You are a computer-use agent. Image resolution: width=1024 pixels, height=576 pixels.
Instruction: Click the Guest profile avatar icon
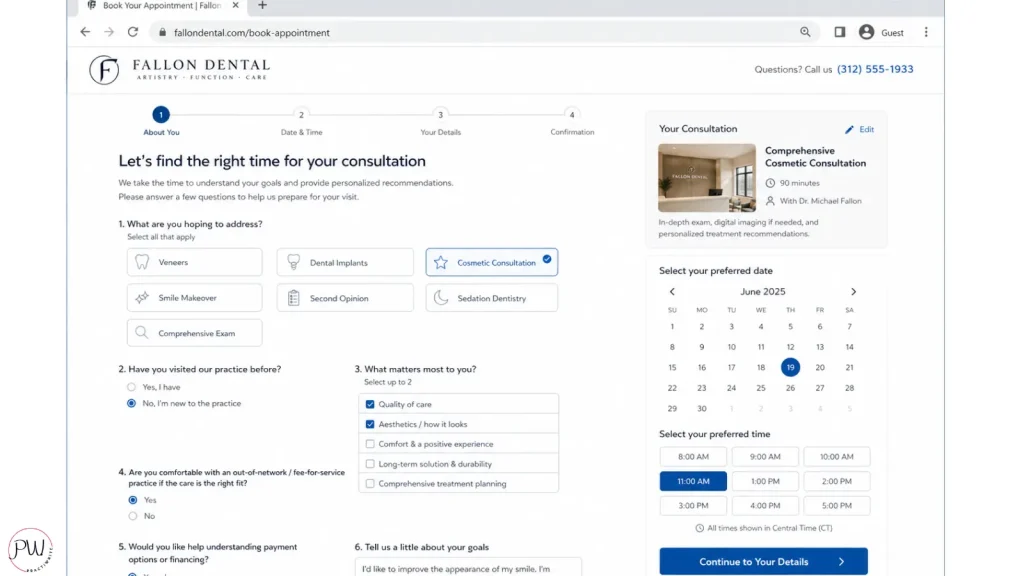click(866, 32)
